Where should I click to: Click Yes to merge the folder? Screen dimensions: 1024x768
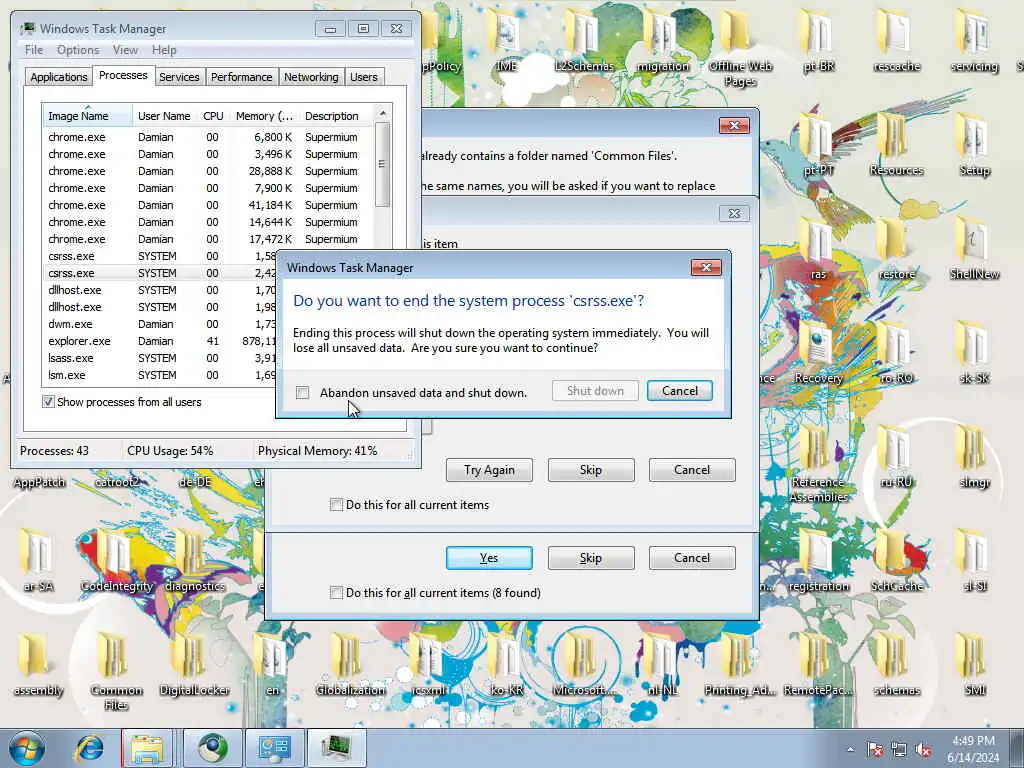(489, 558)
